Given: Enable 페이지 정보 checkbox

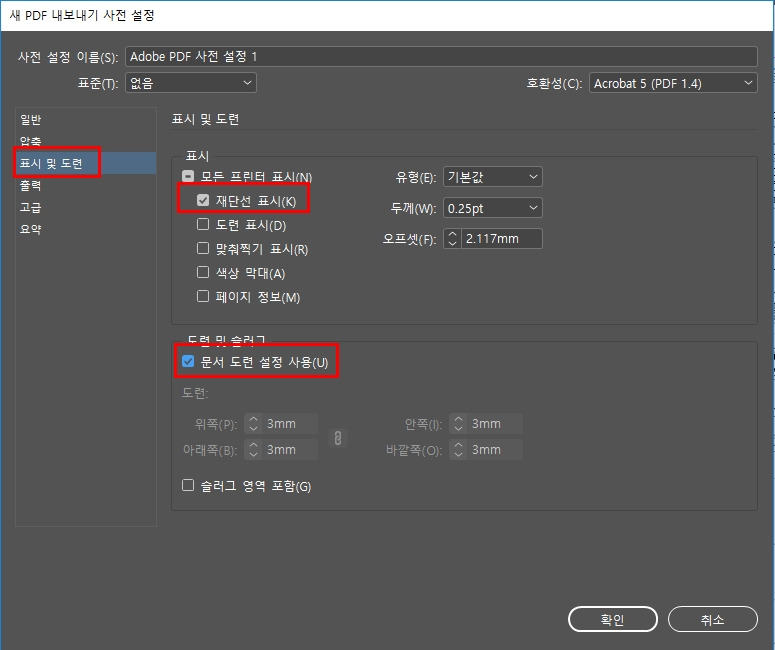Looking at the screenshot, I should click(203, 296).
